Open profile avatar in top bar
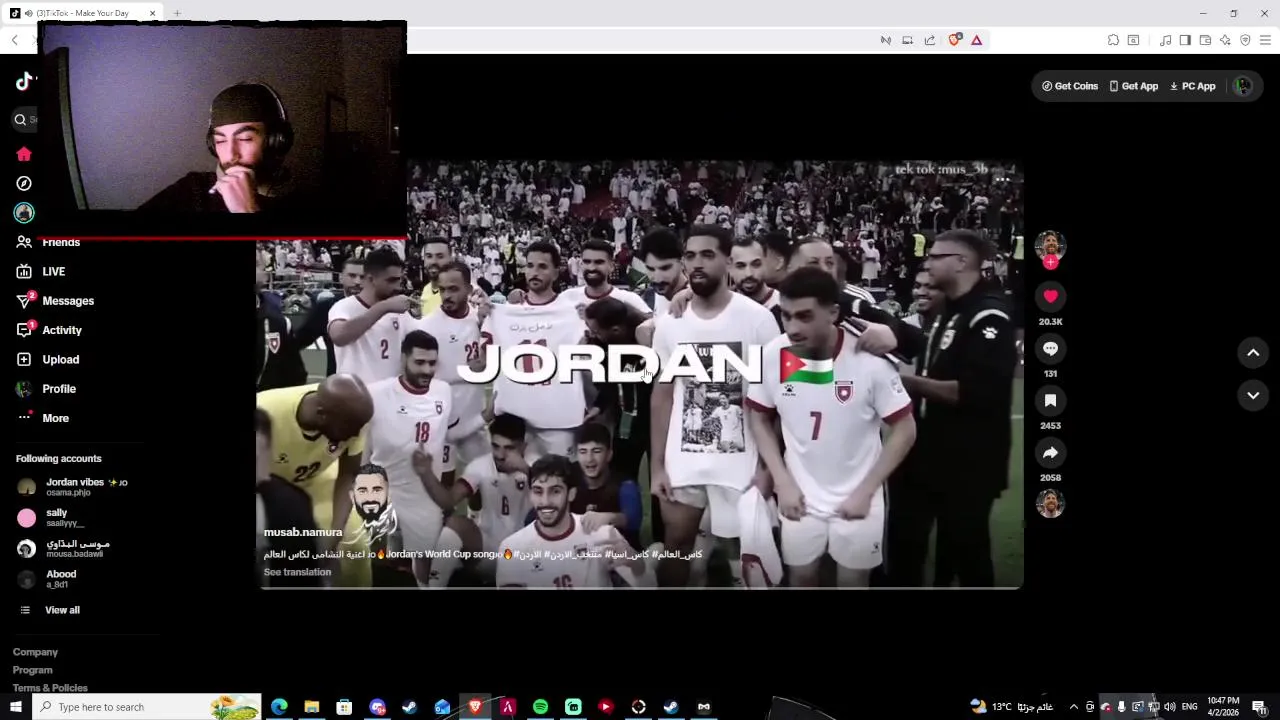The height and width of the screenshot is (720, 1280). [x=1243, y=86]
